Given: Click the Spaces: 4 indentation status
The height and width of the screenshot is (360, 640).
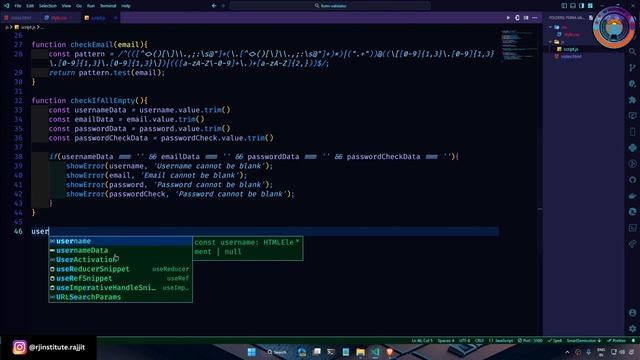Looking at the screenshot, I should pyautogui.click(x=446, y=340).
